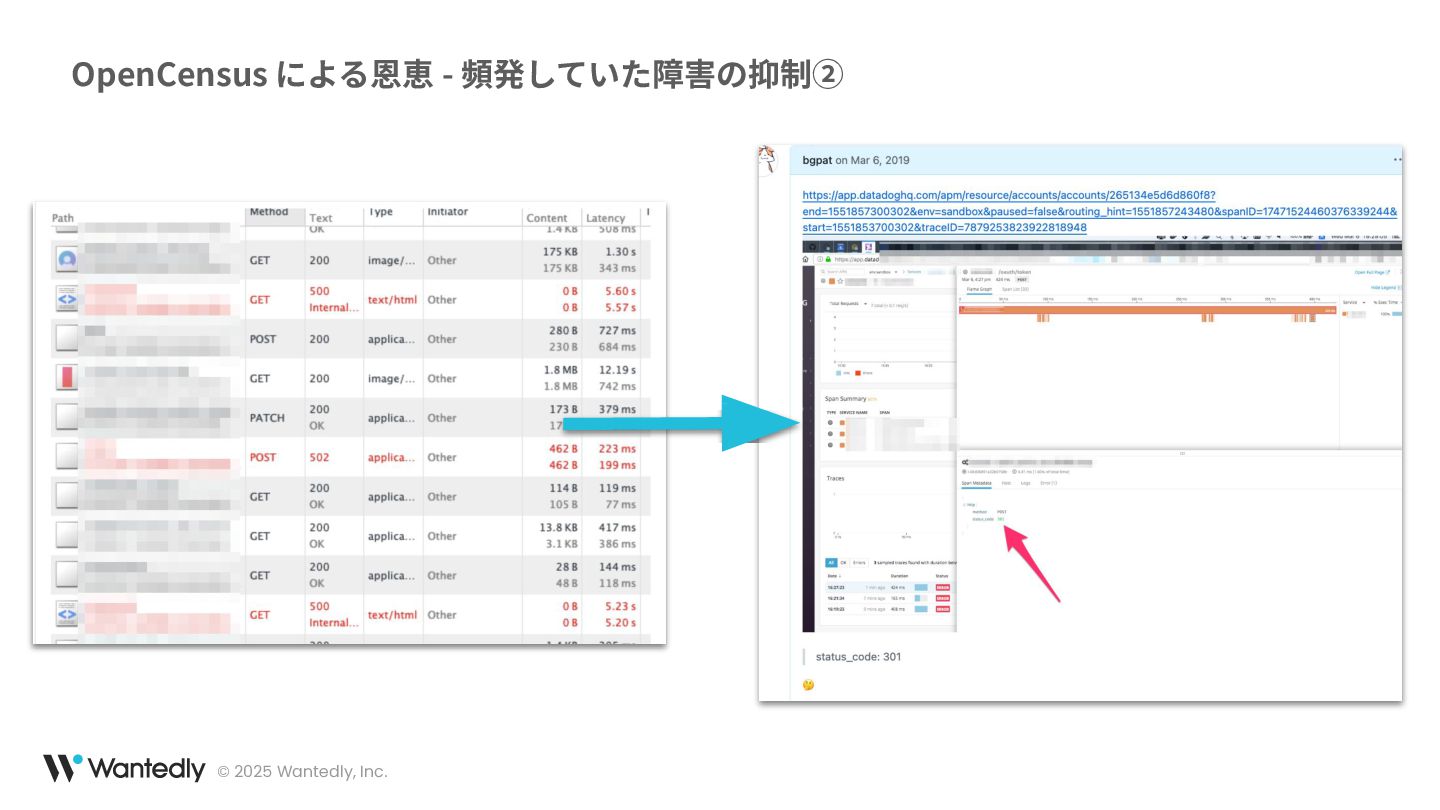This screenshot has height=810, width=1440.
Task: Sort by the Path column header
Action: 63,218
